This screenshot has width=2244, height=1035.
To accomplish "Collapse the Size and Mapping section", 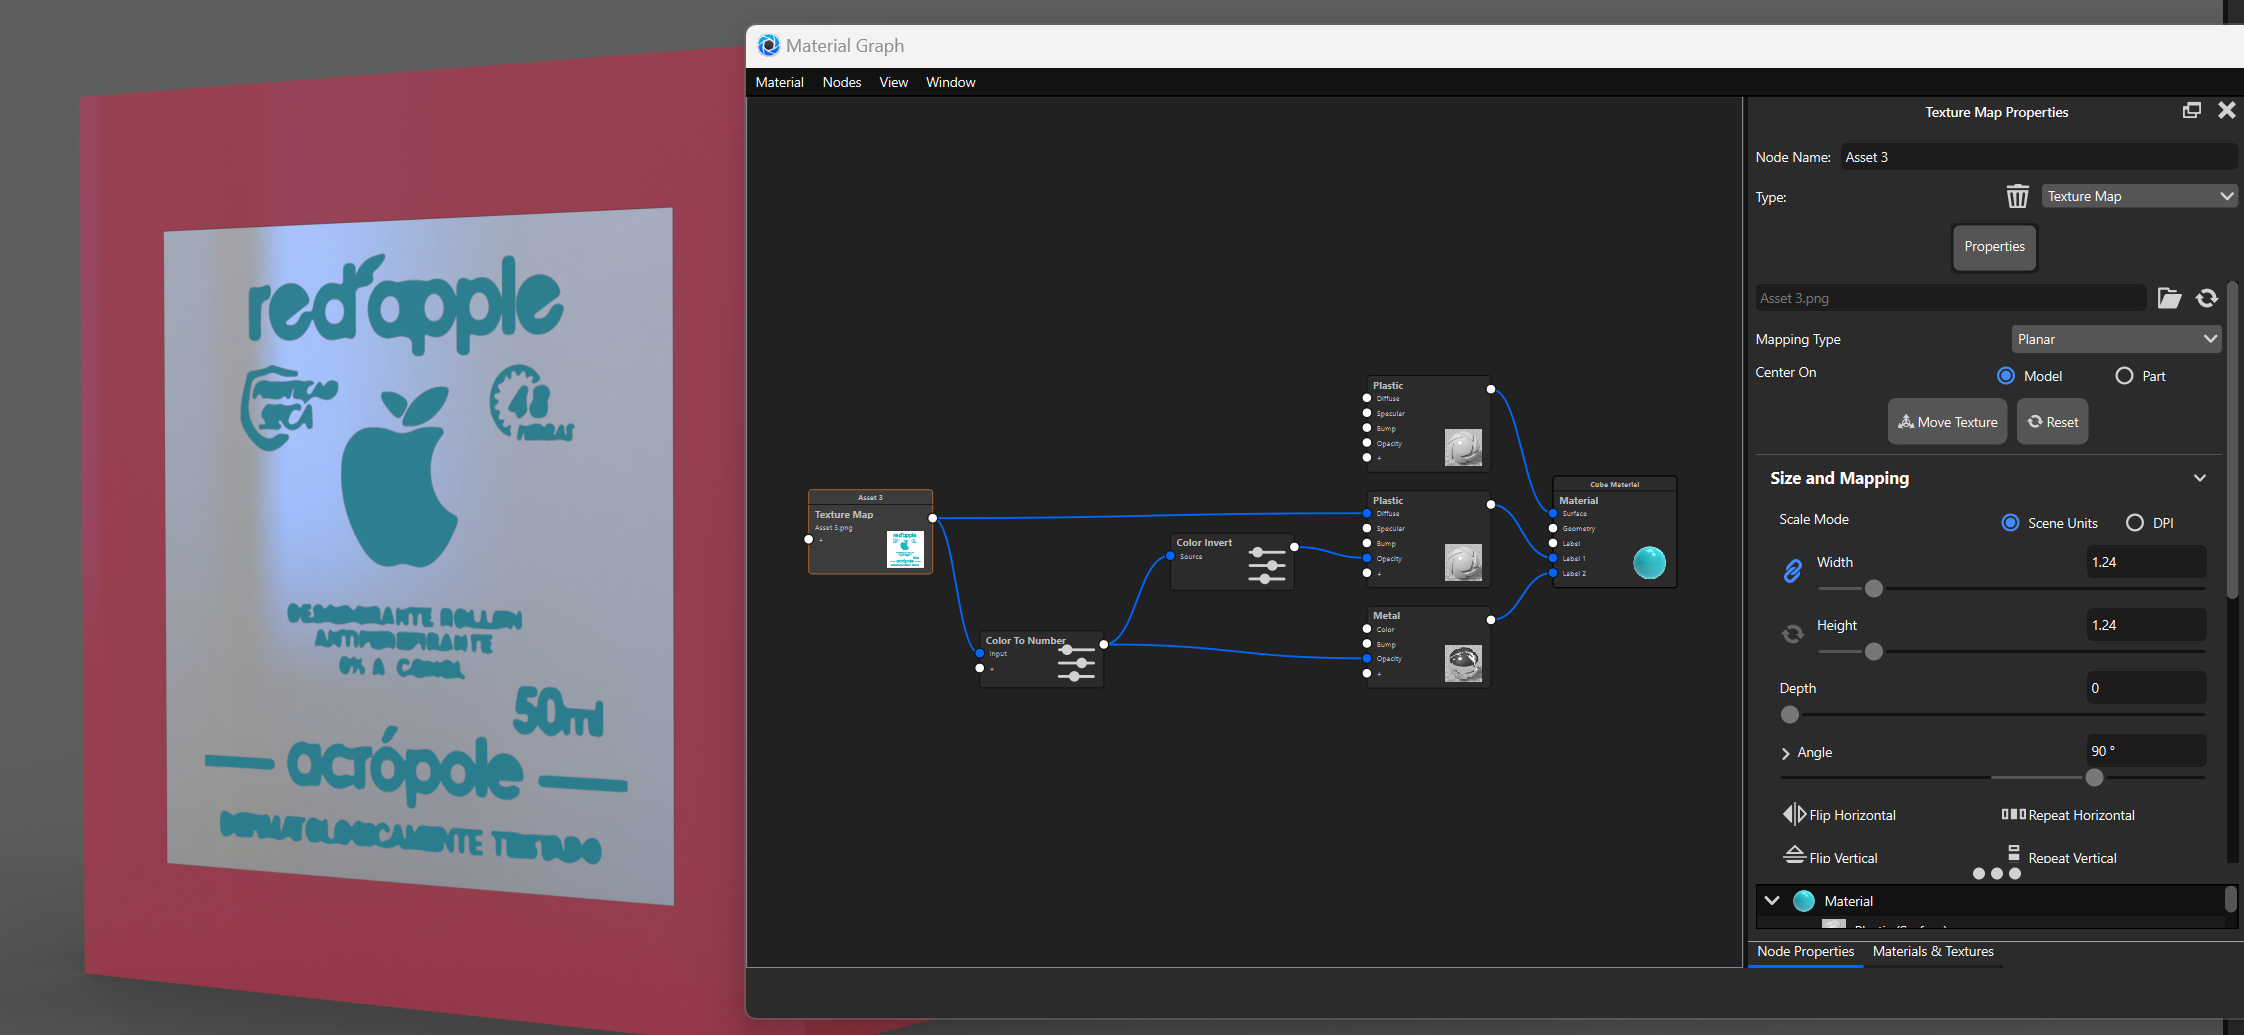I will point(2199,478).
